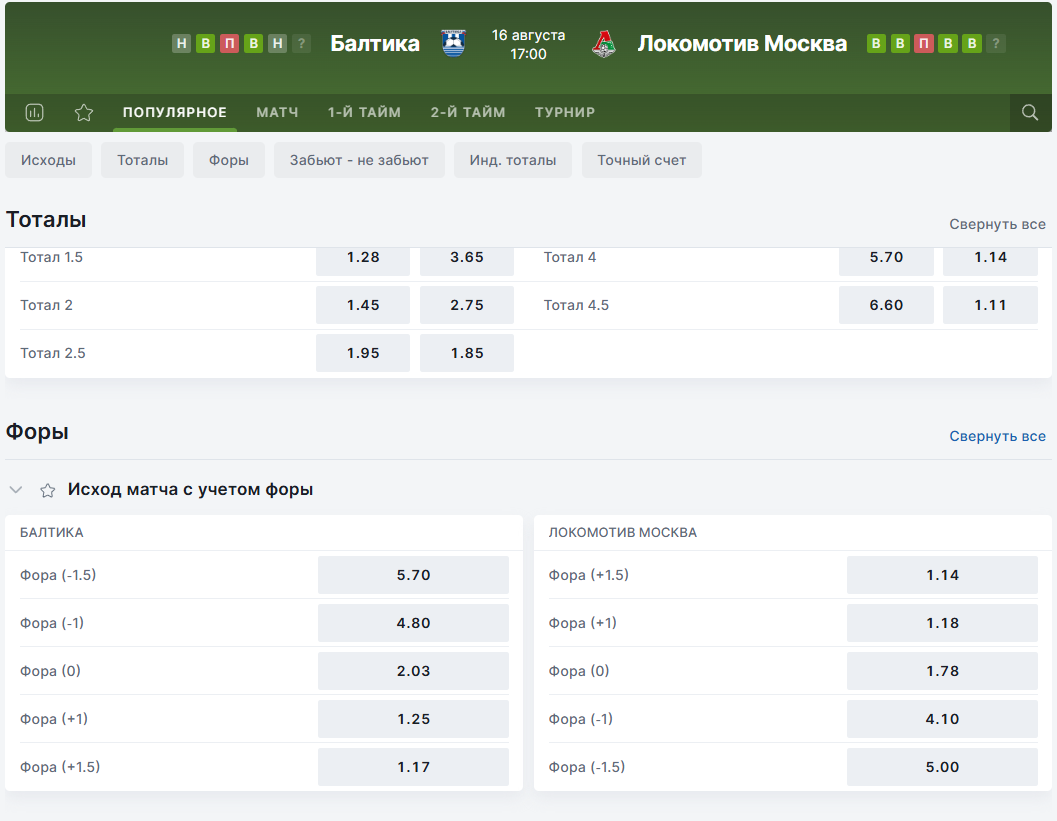Click the 'Тоталы' section heading

46,220
